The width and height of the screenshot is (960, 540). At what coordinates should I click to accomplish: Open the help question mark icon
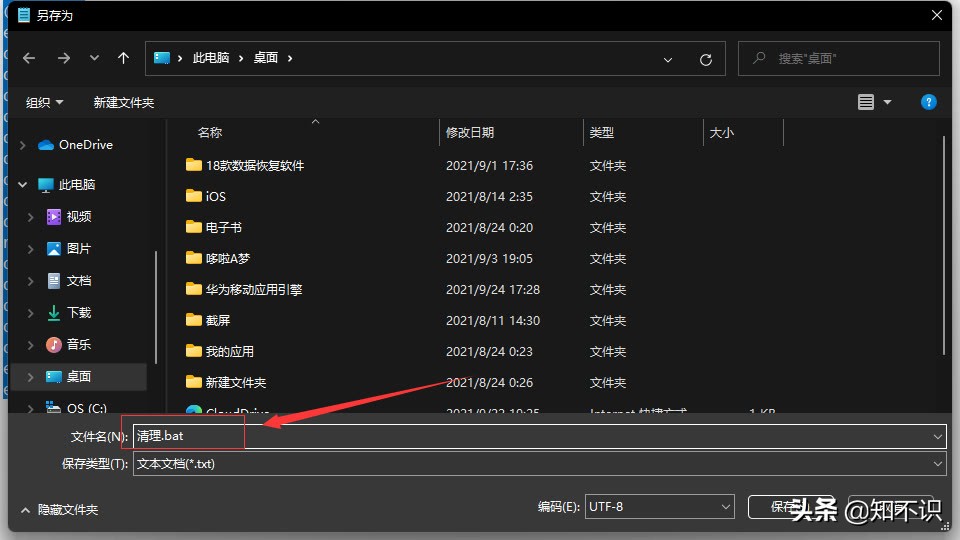point(928,102)
